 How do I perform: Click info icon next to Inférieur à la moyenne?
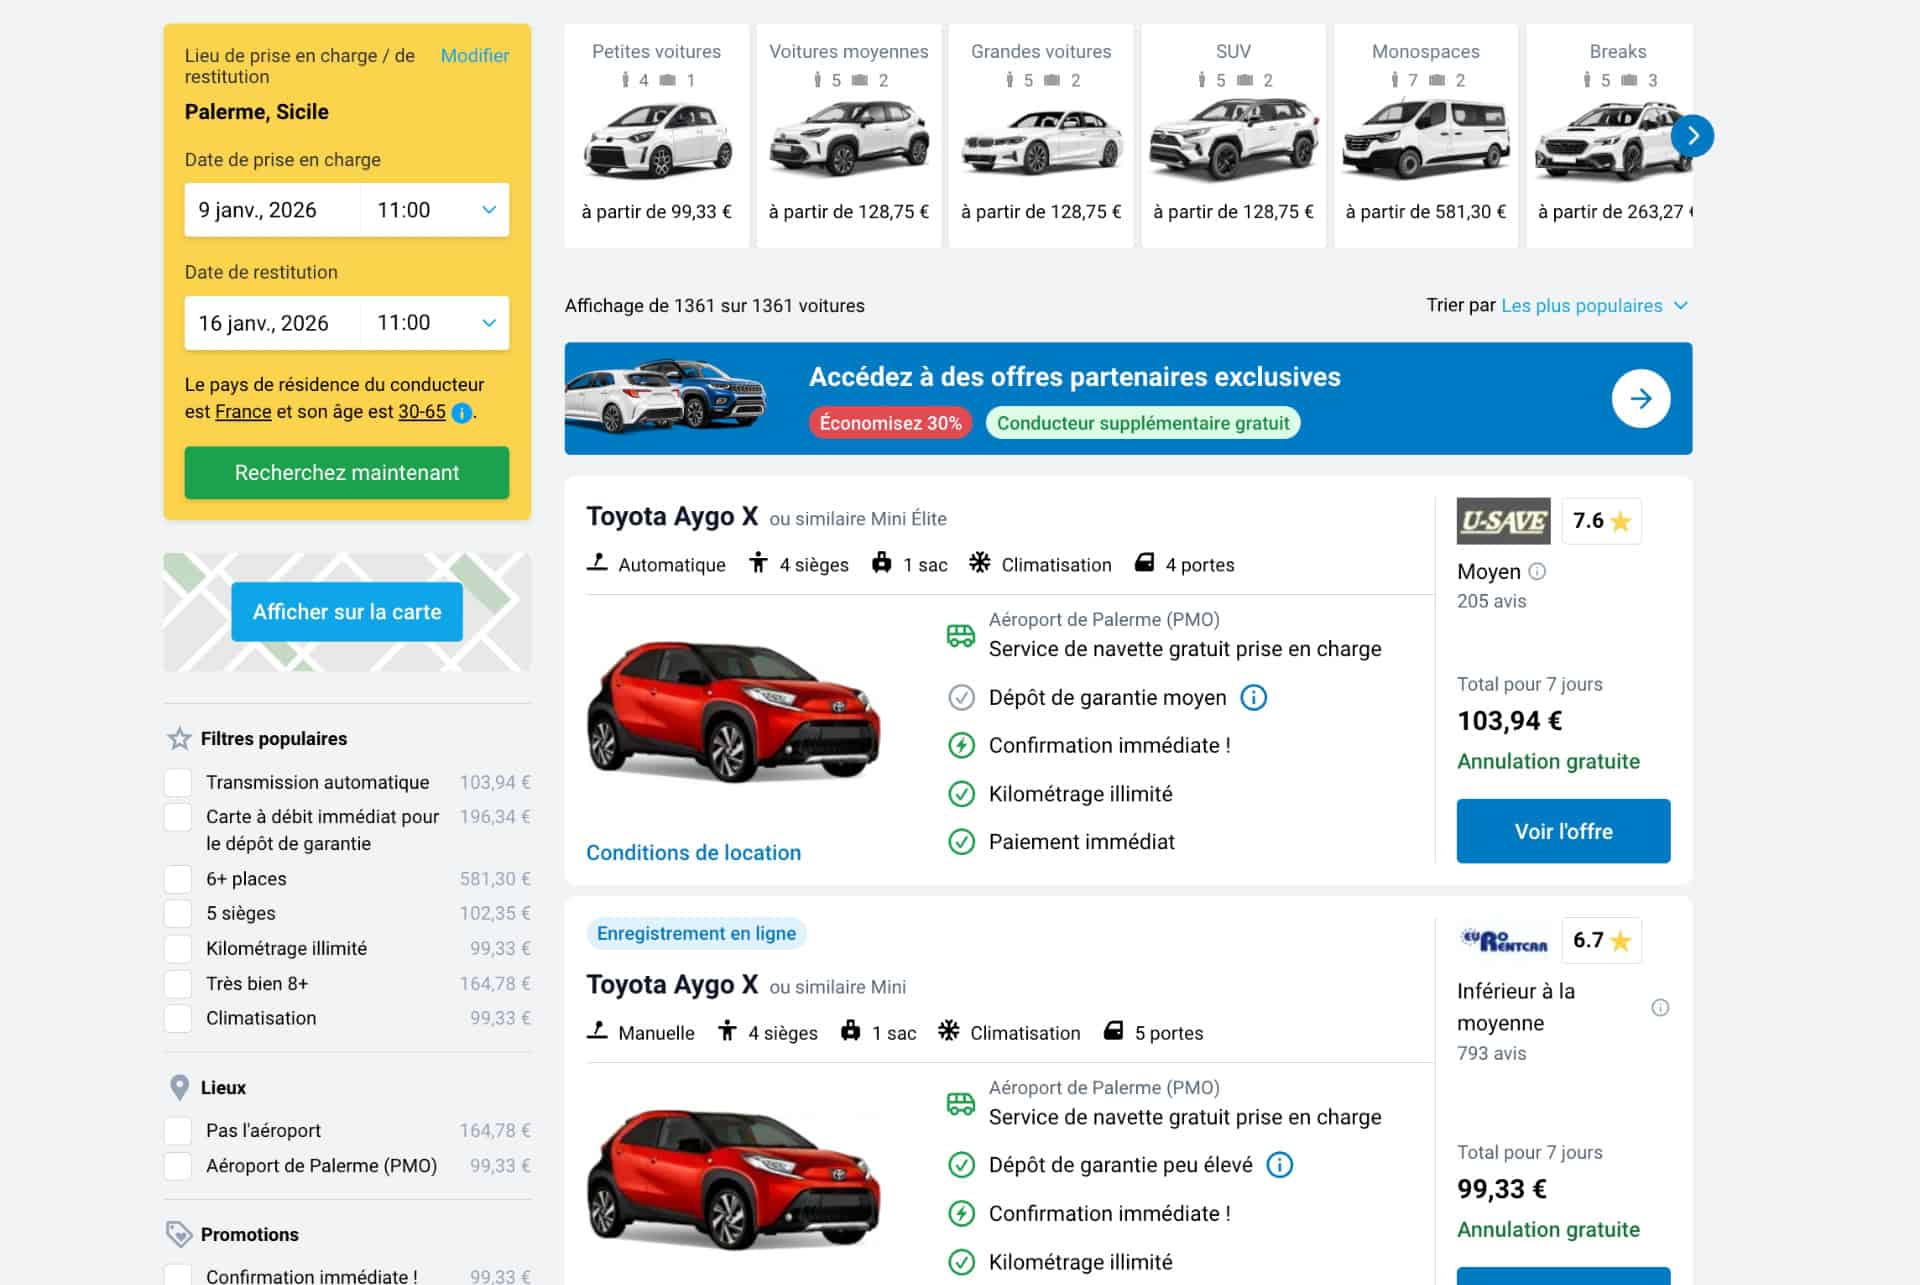pos(1659,1007)
